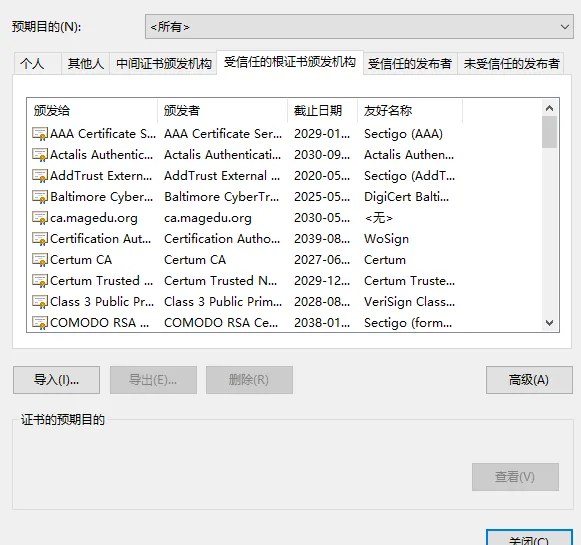Click the ca.magedu.org certificate icon
The height and width of the screenshot is (545, 581).
40,218
